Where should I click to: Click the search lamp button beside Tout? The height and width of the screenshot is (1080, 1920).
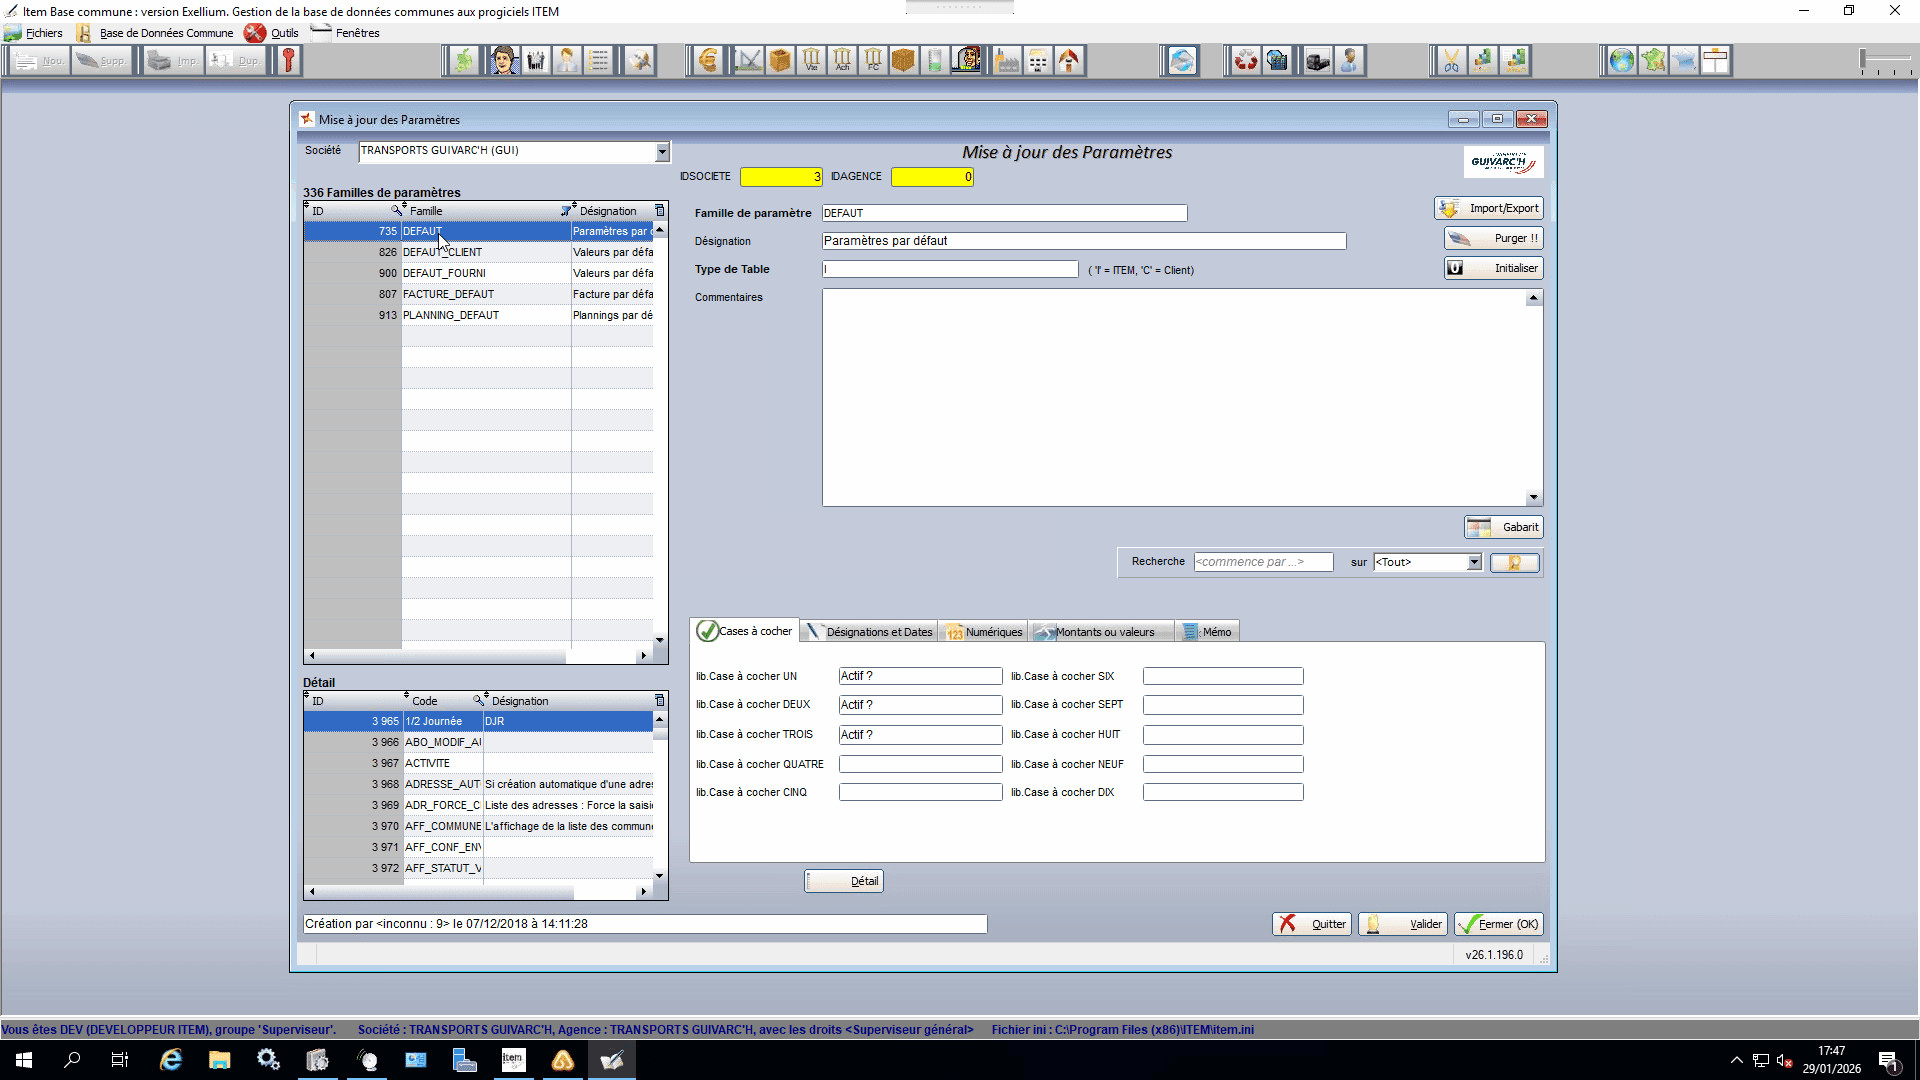tap(1515, 563)
